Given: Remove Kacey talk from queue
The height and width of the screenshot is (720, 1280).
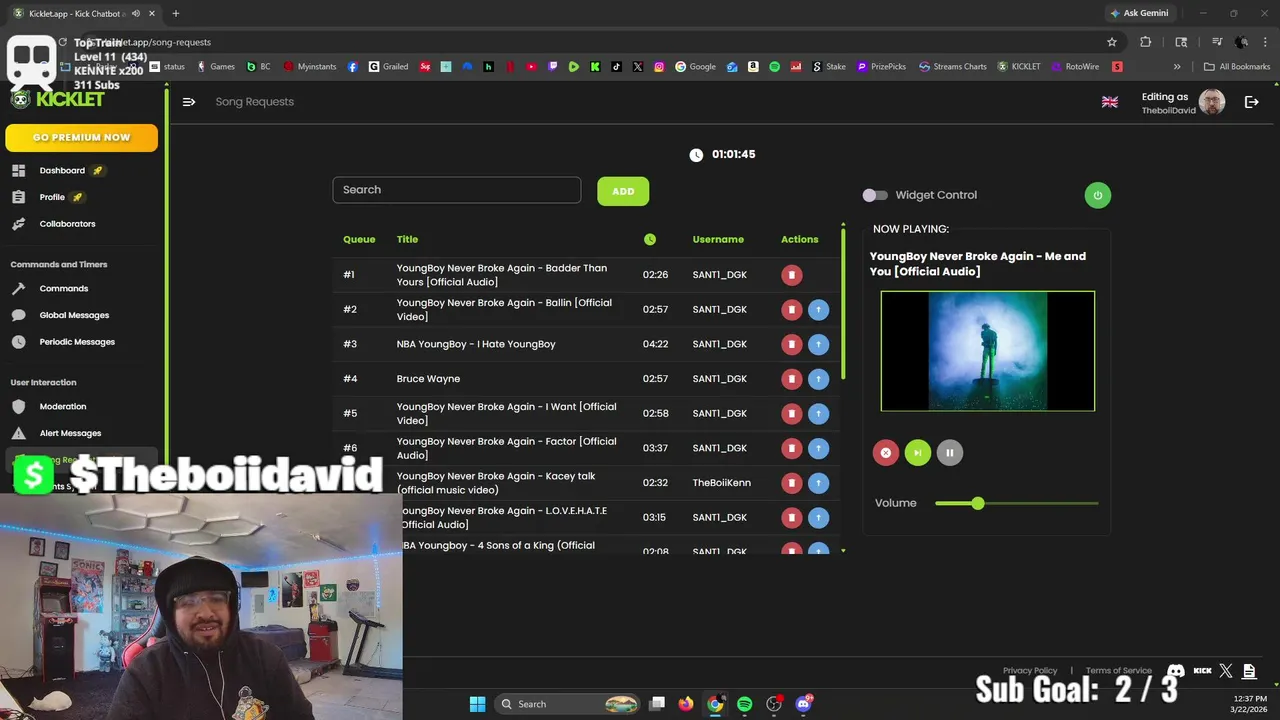Looking at the screenshot, I should [792, 483].
